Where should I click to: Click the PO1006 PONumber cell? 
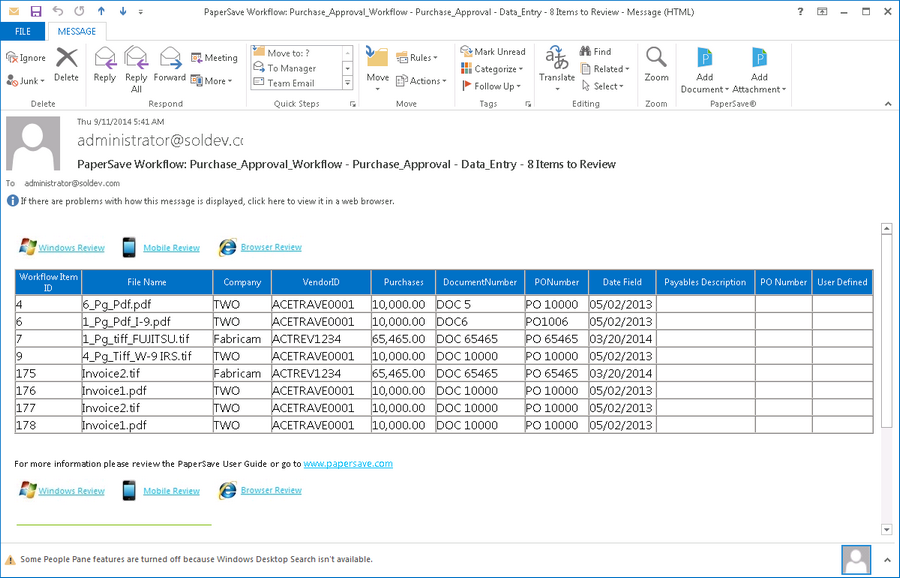tap(556, 321)
